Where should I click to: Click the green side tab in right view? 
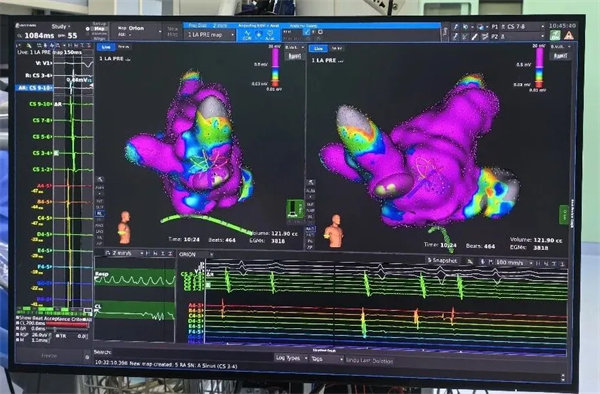point(564,215)
